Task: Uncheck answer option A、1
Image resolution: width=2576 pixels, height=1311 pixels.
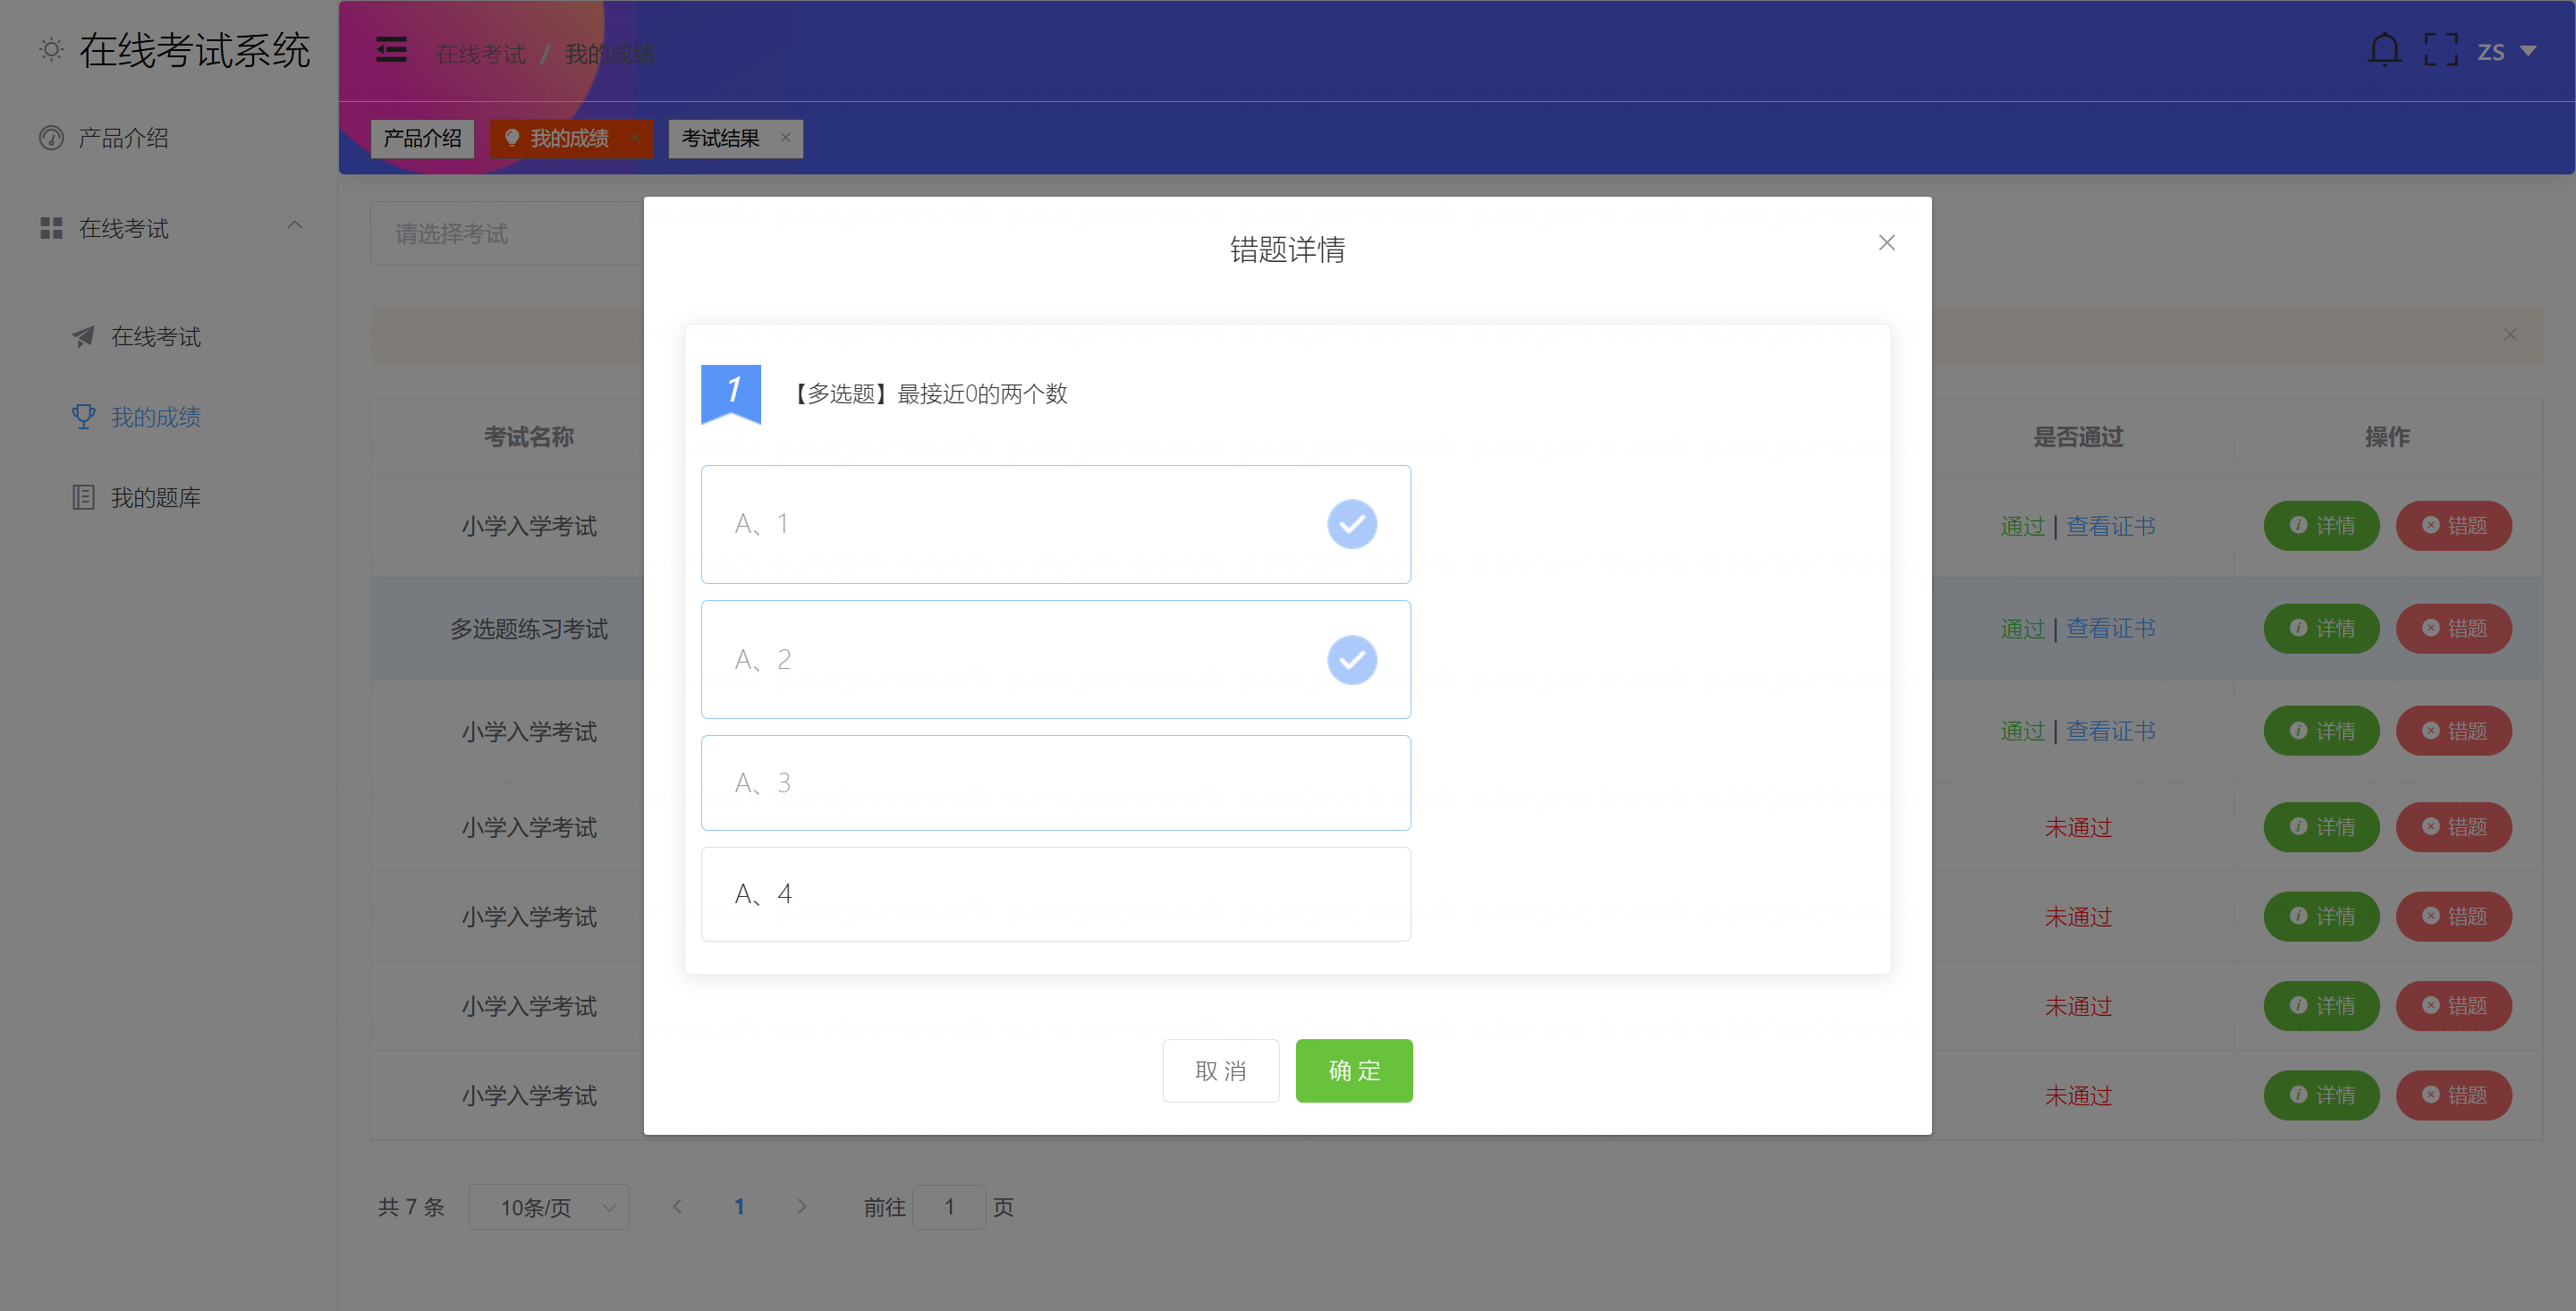Action: tap(1055, 524)
